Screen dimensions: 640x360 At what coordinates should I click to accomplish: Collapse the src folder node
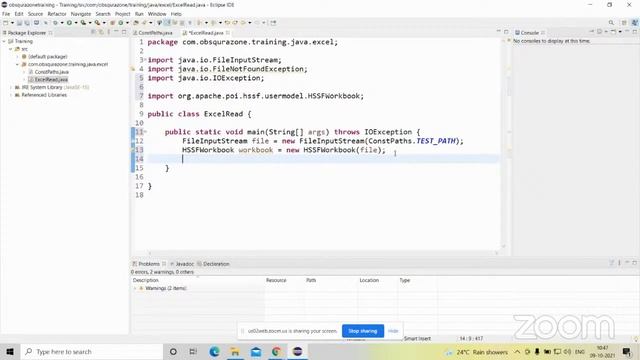11,49
